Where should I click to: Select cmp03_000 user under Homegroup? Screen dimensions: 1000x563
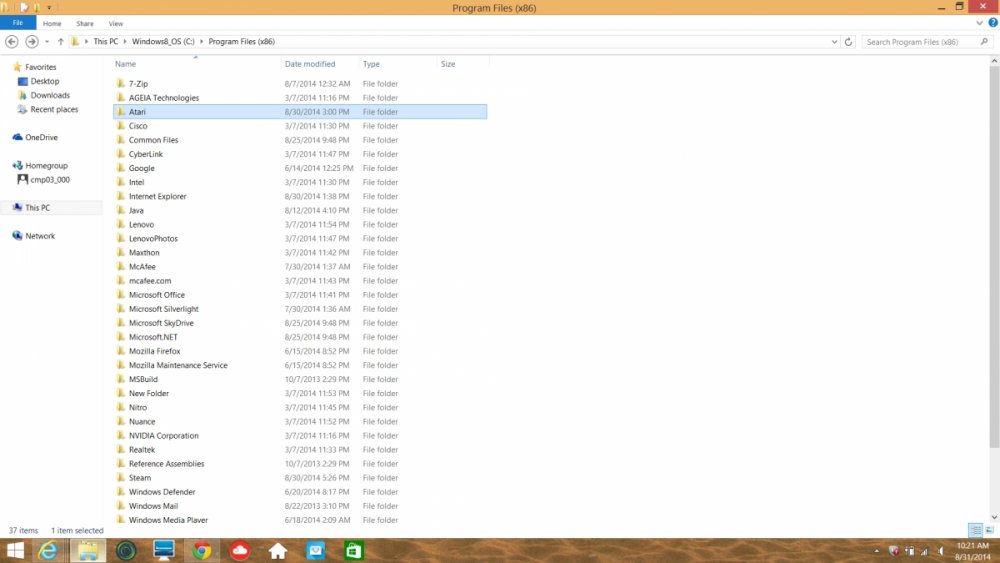point(50,179)
